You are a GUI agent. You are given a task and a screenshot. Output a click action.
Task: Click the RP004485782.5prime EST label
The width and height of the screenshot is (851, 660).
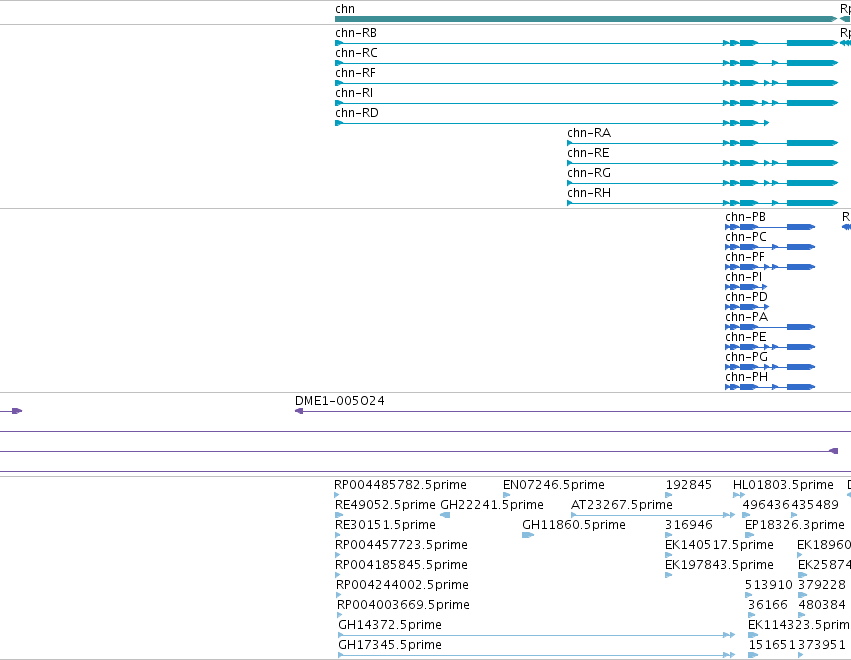point(401,485)
